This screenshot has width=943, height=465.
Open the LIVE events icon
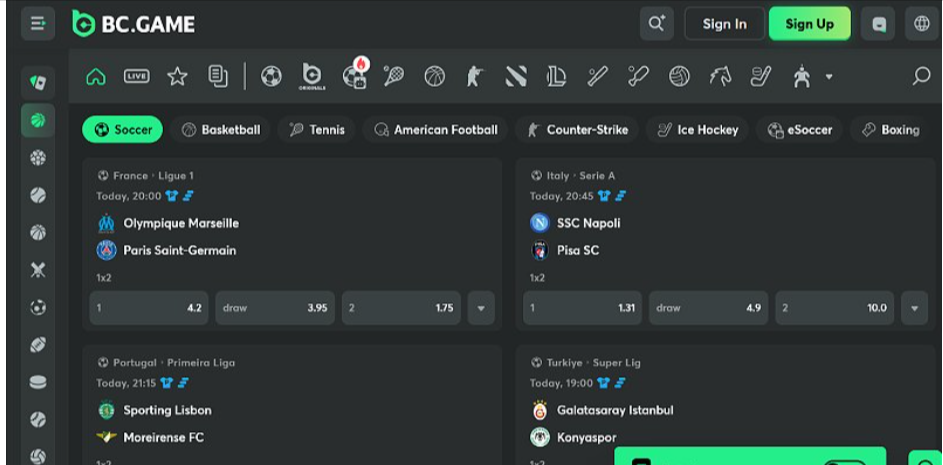pos(137,77)
